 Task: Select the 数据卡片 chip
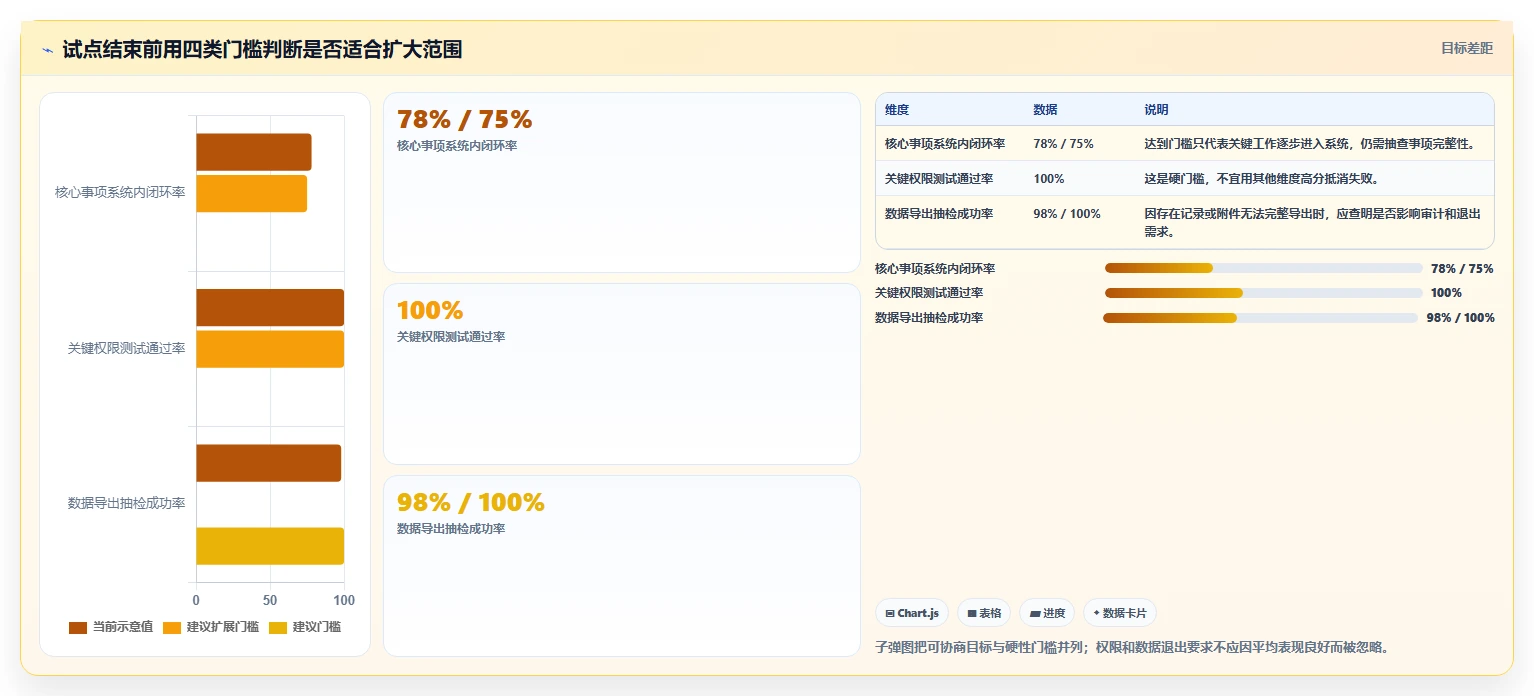point(1120,613)
